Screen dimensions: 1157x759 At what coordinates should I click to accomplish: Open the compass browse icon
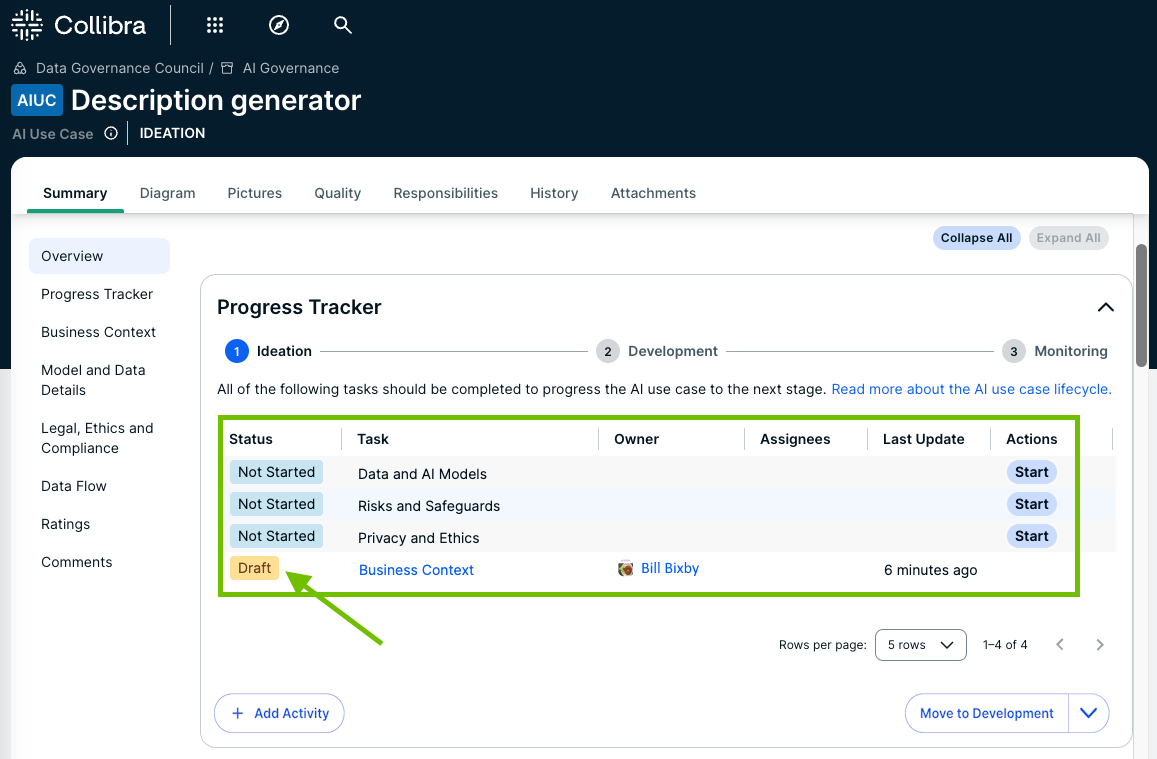coord(279,25)
